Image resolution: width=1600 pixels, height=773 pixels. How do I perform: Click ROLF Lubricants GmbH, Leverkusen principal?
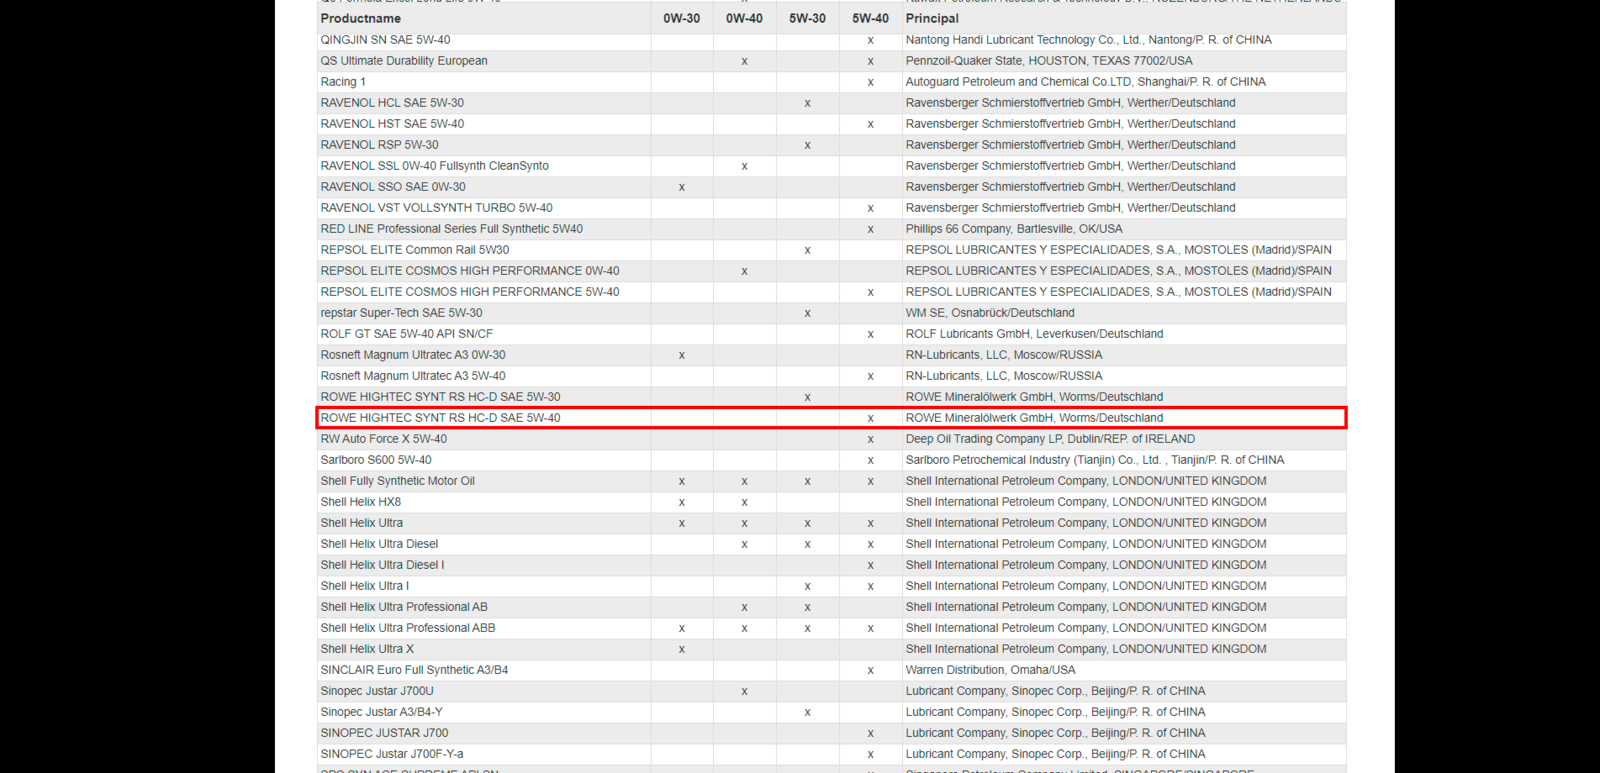pos(1034,334)
